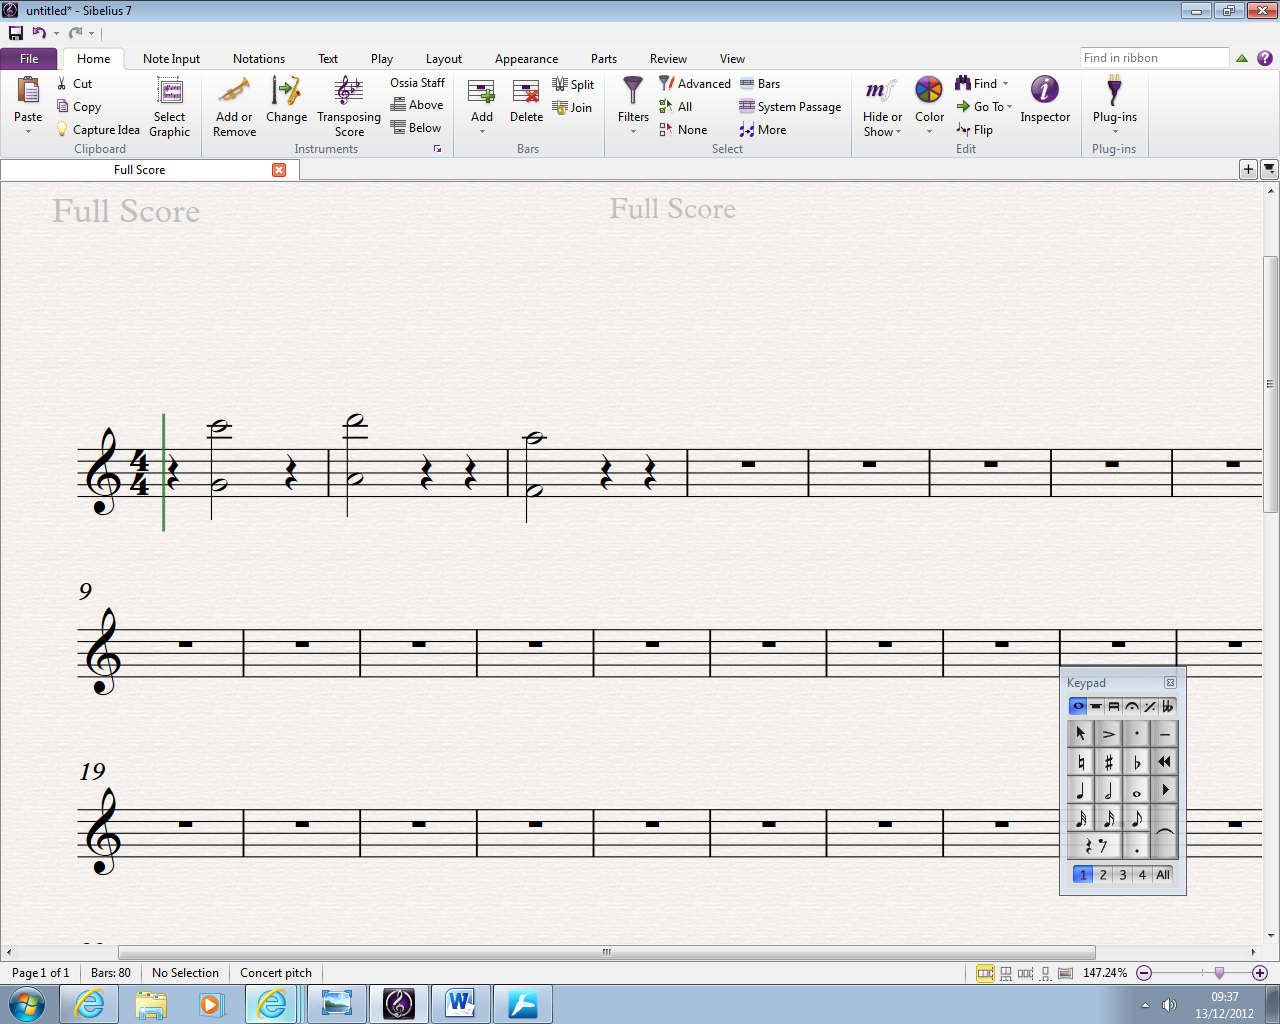Toggle staccato dot on keypad
This screenshot has height=1024, width=1280.
1137,735
